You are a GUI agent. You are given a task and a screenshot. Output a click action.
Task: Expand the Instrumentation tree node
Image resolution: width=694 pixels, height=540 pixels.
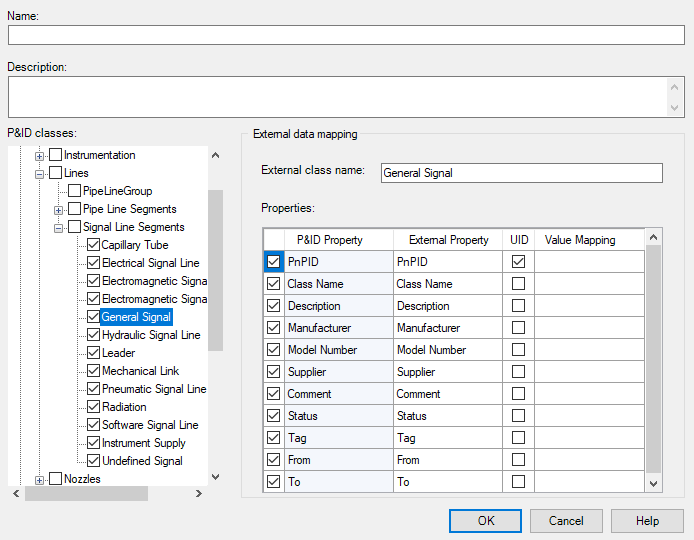click(41, 156)
